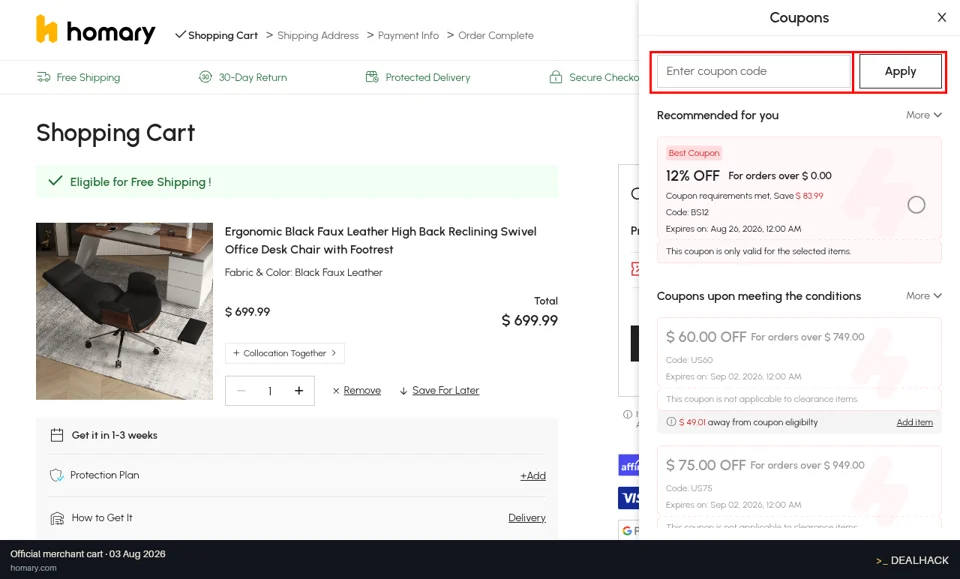Click the info icon beside $49.01 away
Screen dimensions: 960x579
tap(671, 422)
